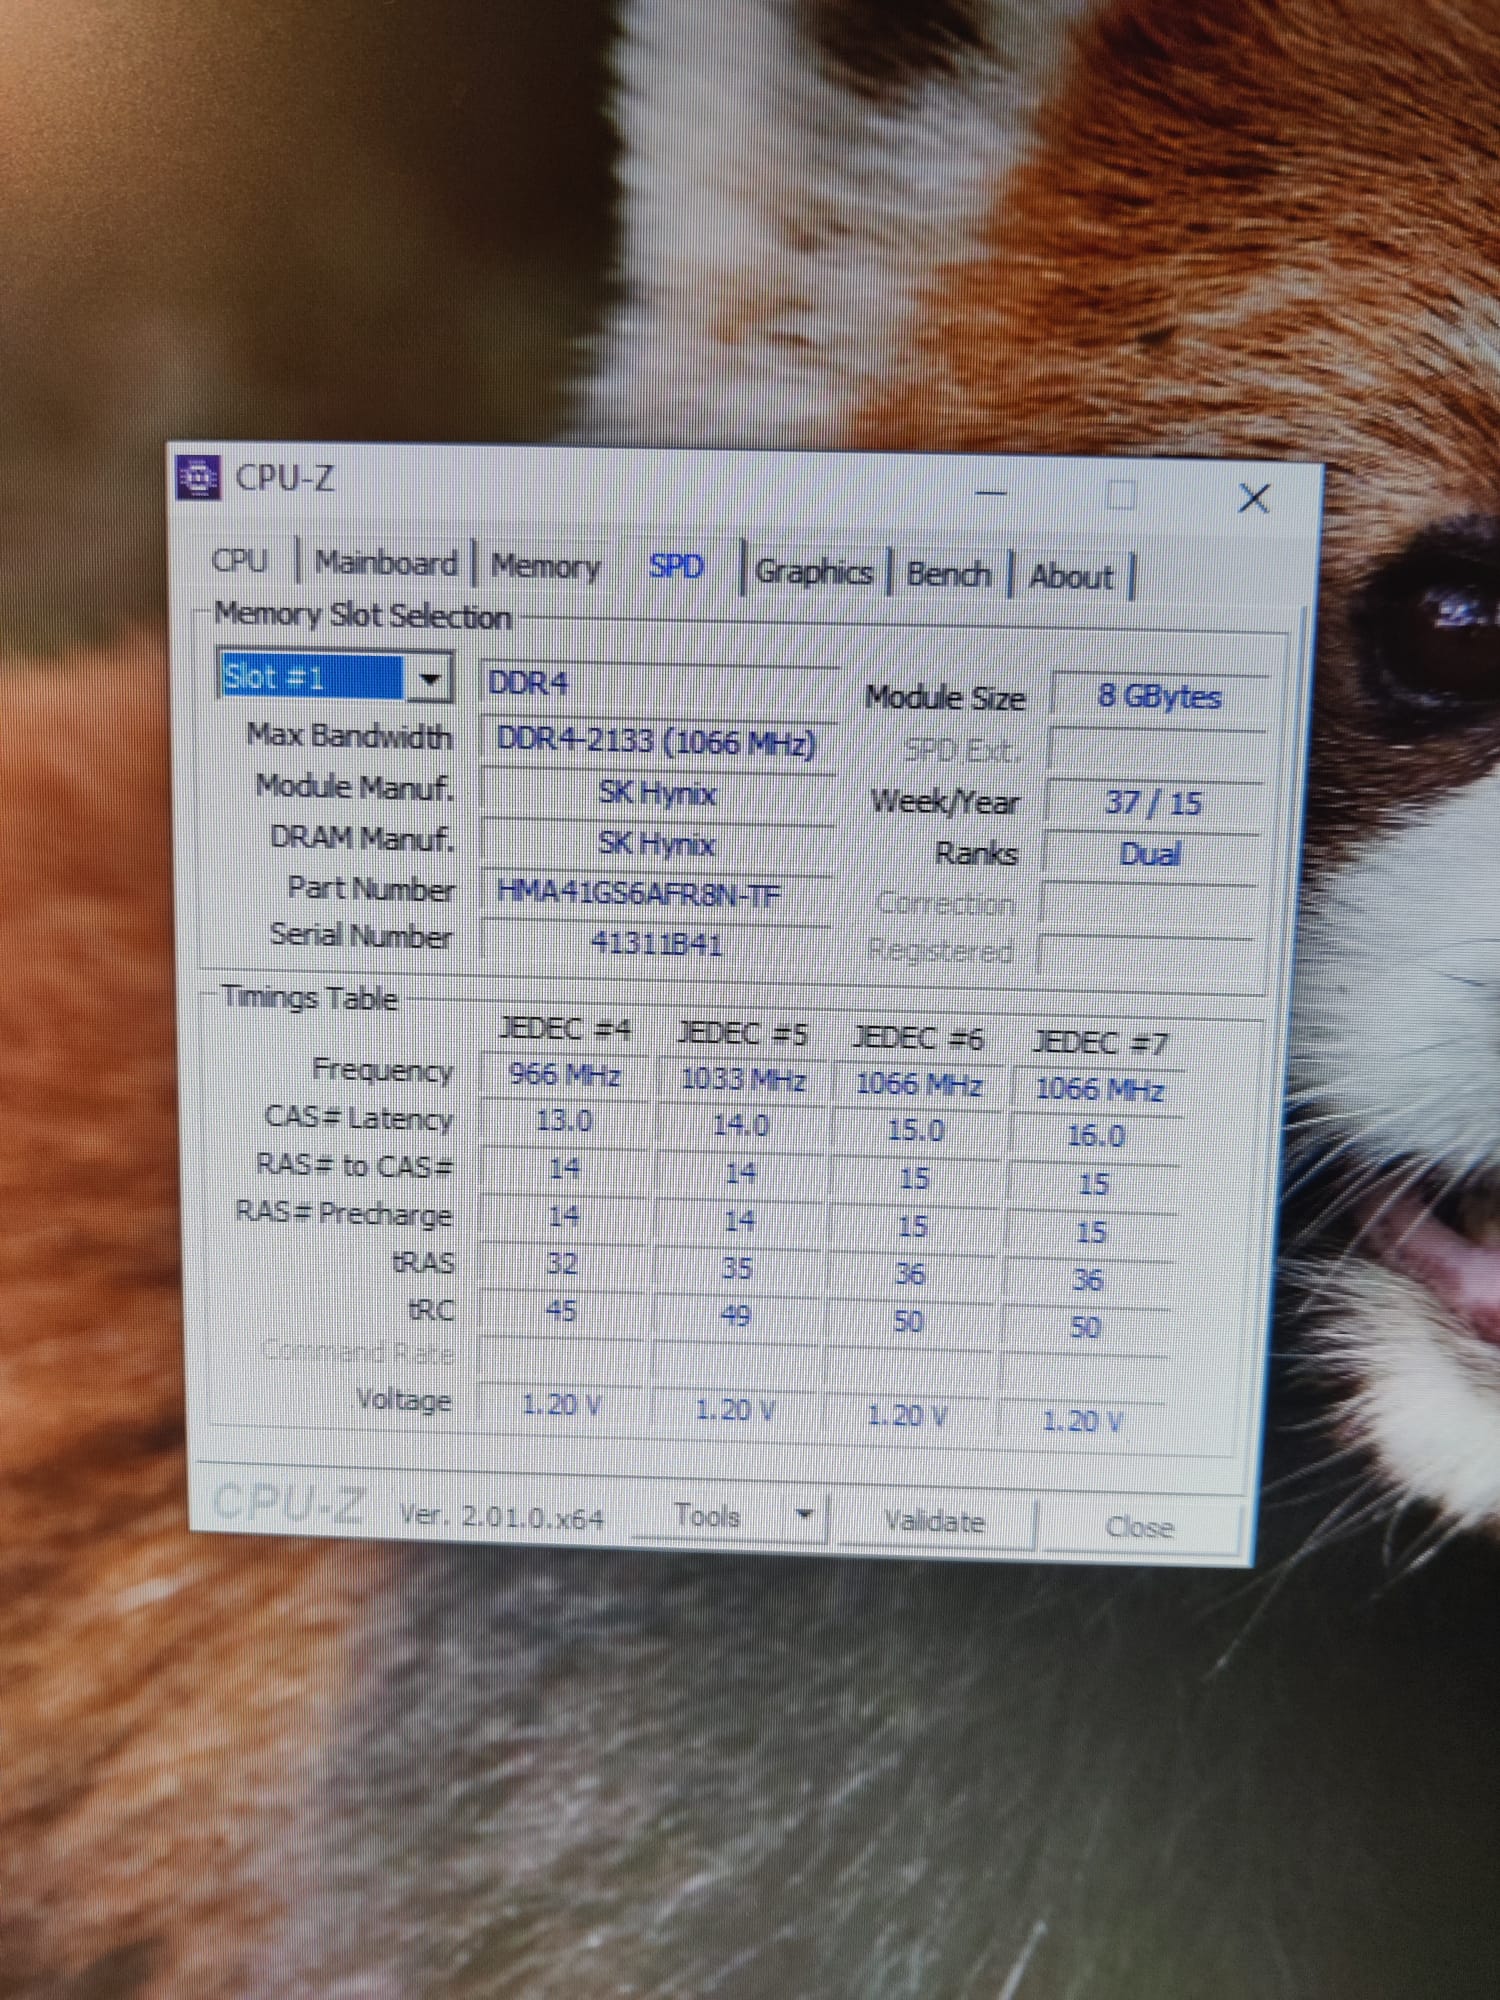Click the 1033 MHz frequency cell

click(742, 1080)
